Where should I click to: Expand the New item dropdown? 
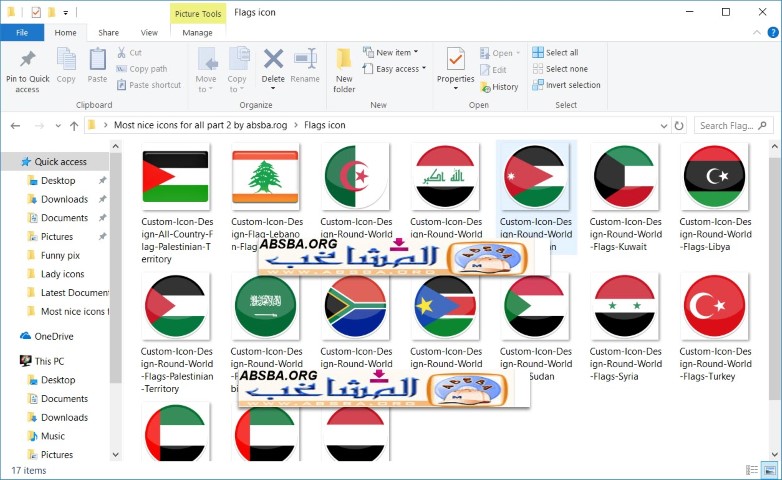click(390, 52)
